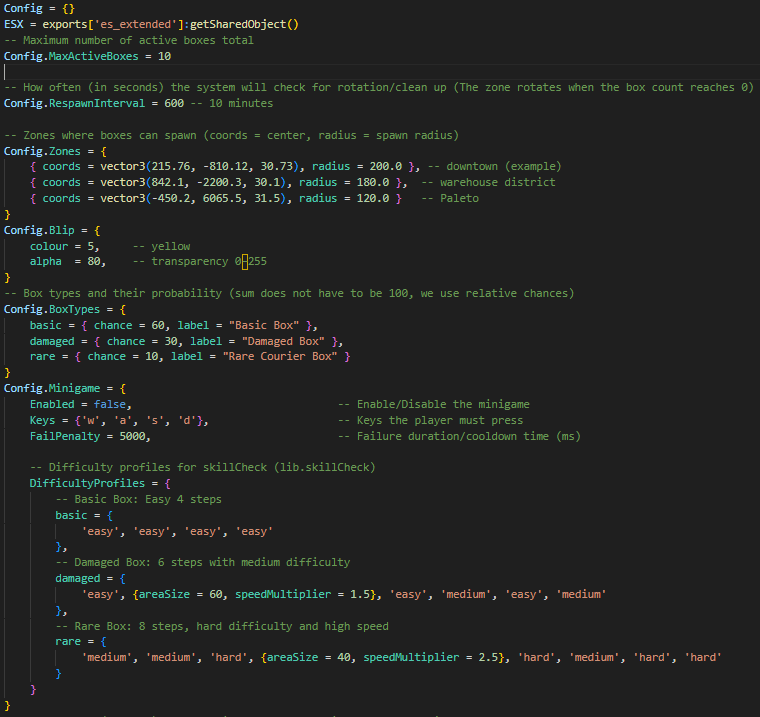760x717 pixels.
Task: Click the "Rare Courier Box" label string
Action: tap(280, 356)
